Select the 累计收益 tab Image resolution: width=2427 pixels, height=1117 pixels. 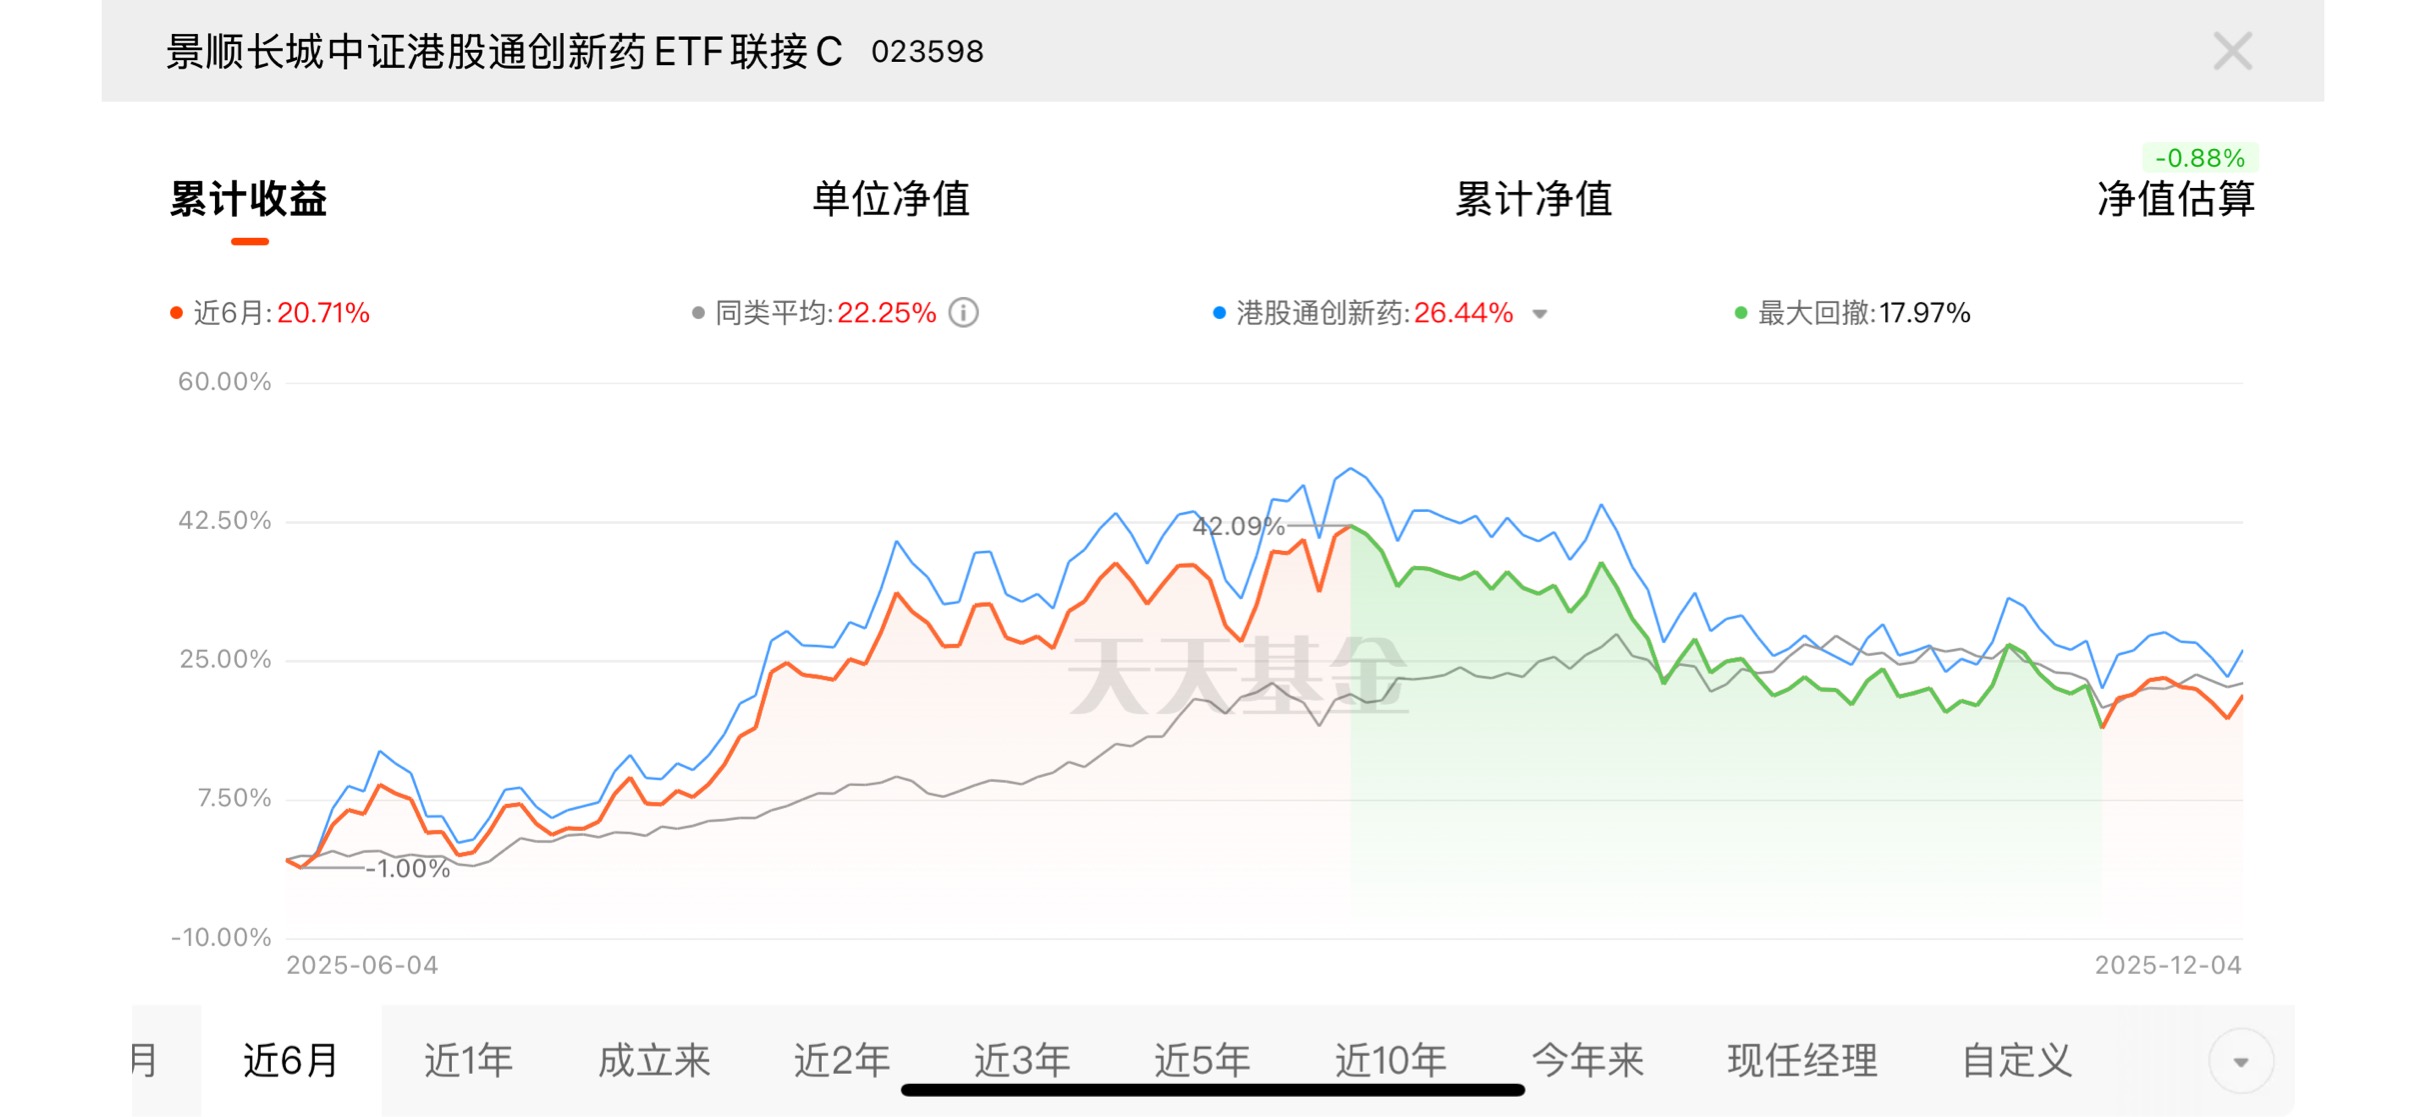pos(249,199)
